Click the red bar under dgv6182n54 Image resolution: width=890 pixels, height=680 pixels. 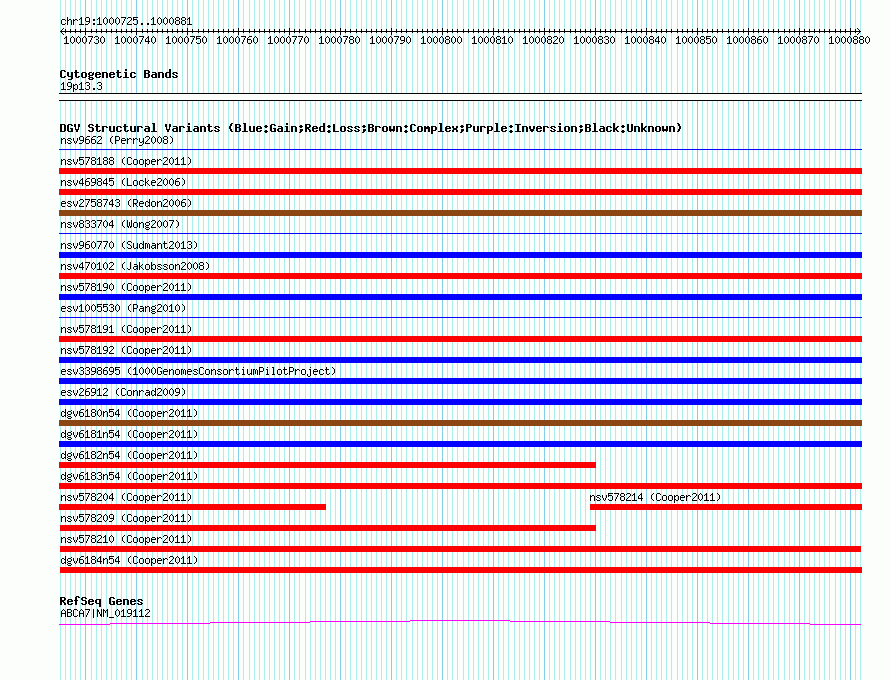click(328, 465)
